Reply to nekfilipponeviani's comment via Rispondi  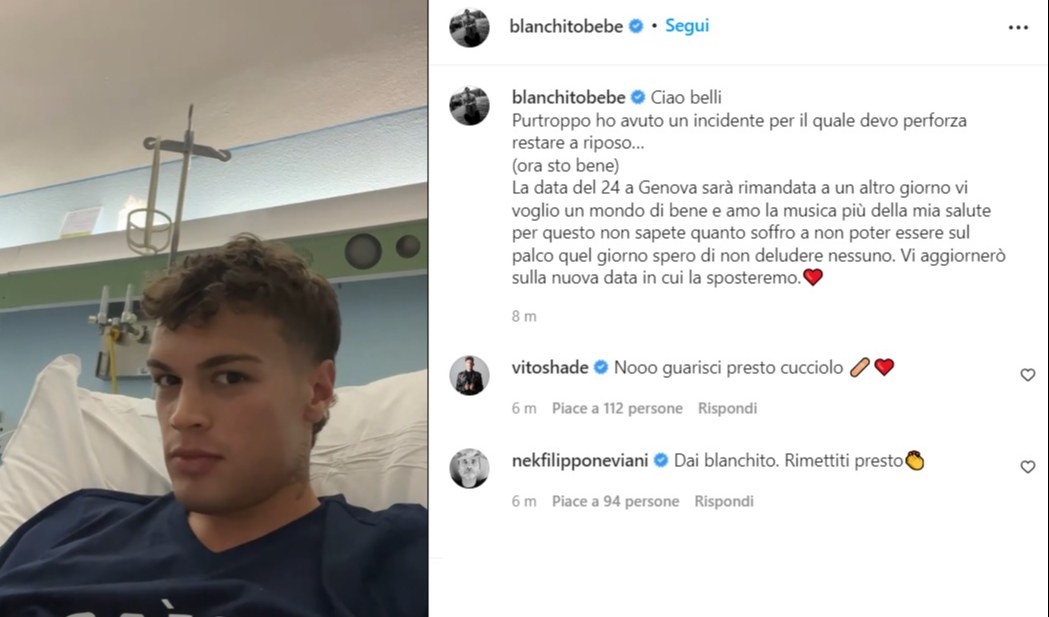[724, 501]
